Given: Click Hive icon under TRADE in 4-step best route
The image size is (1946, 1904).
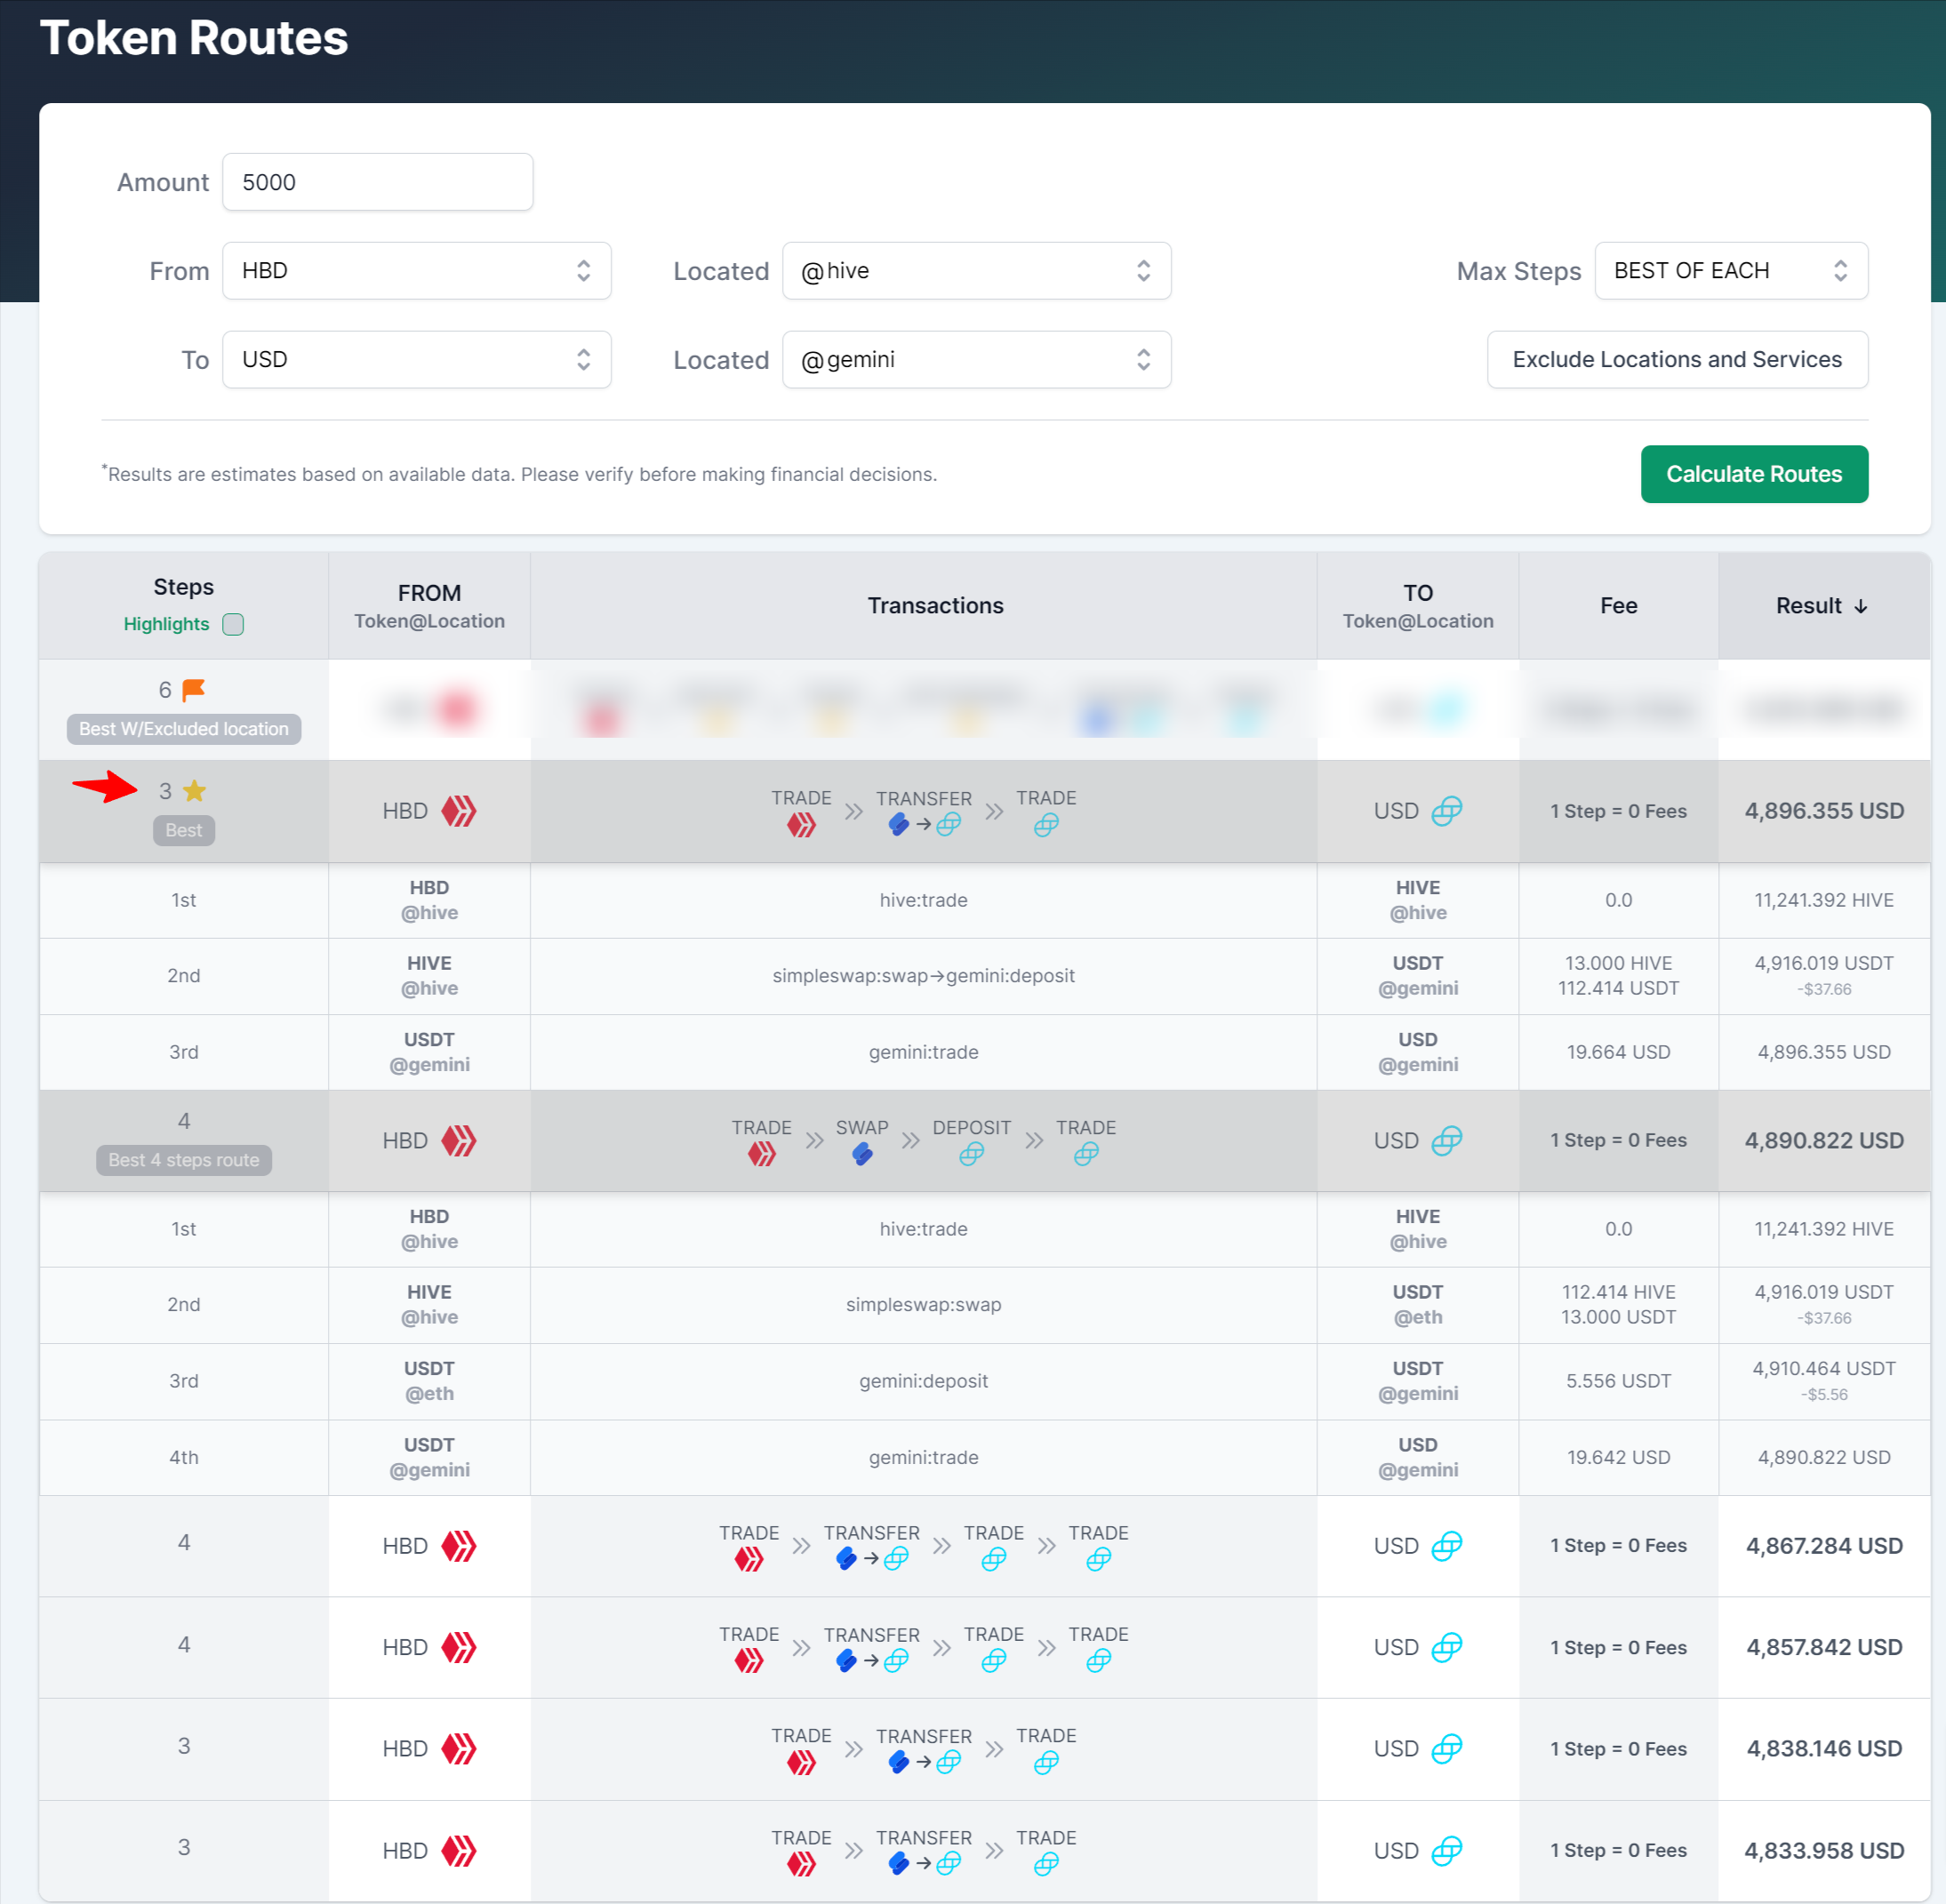Looking at the screenshot, I should [x=762, y=1155].
